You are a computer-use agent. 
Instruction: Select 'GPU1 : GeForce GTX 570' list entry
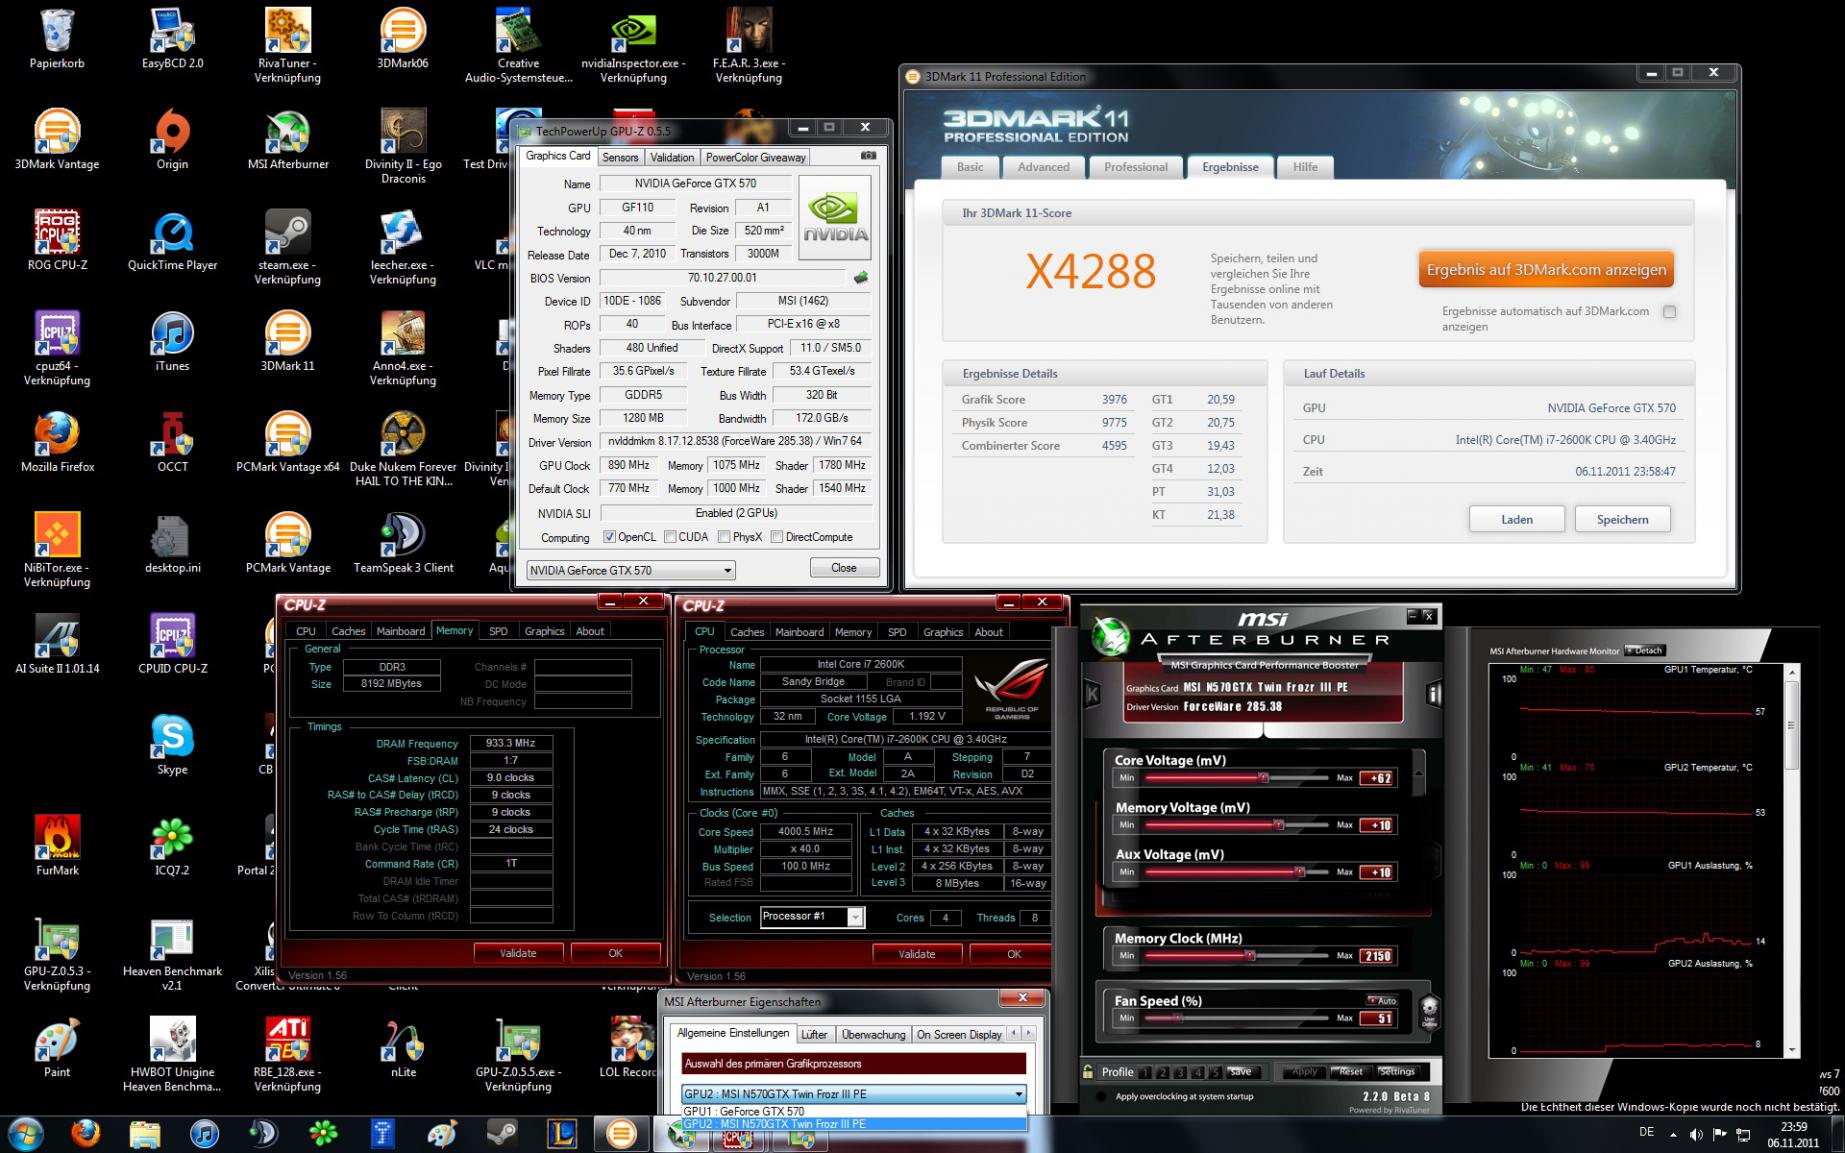coord(854,1111)
